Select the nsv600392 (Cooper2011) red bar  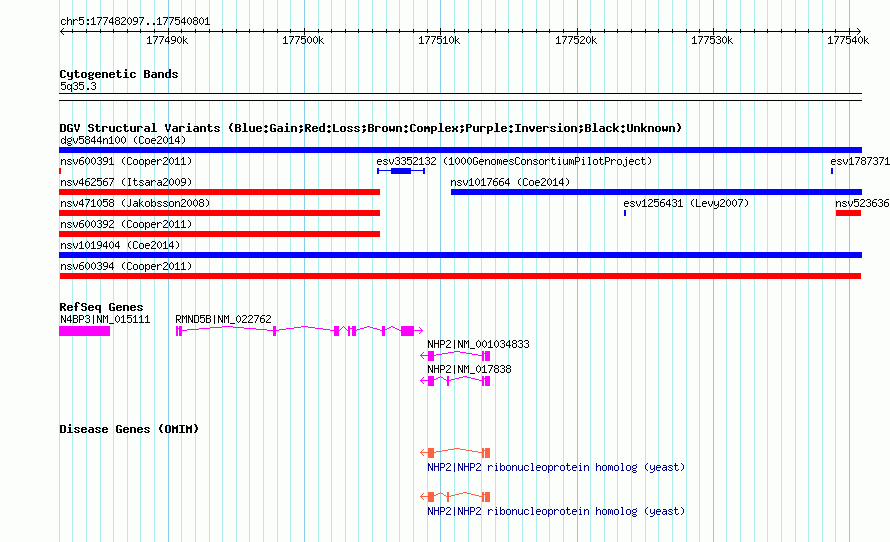click(x=220, y=234)
